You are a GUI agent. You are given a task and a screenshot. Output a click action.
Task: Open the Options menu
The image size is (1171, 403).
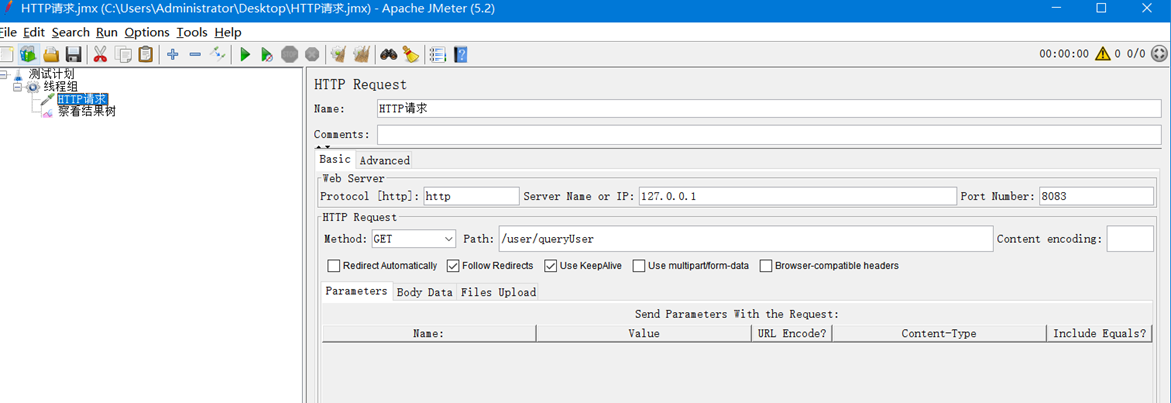(x=147, y=32)
